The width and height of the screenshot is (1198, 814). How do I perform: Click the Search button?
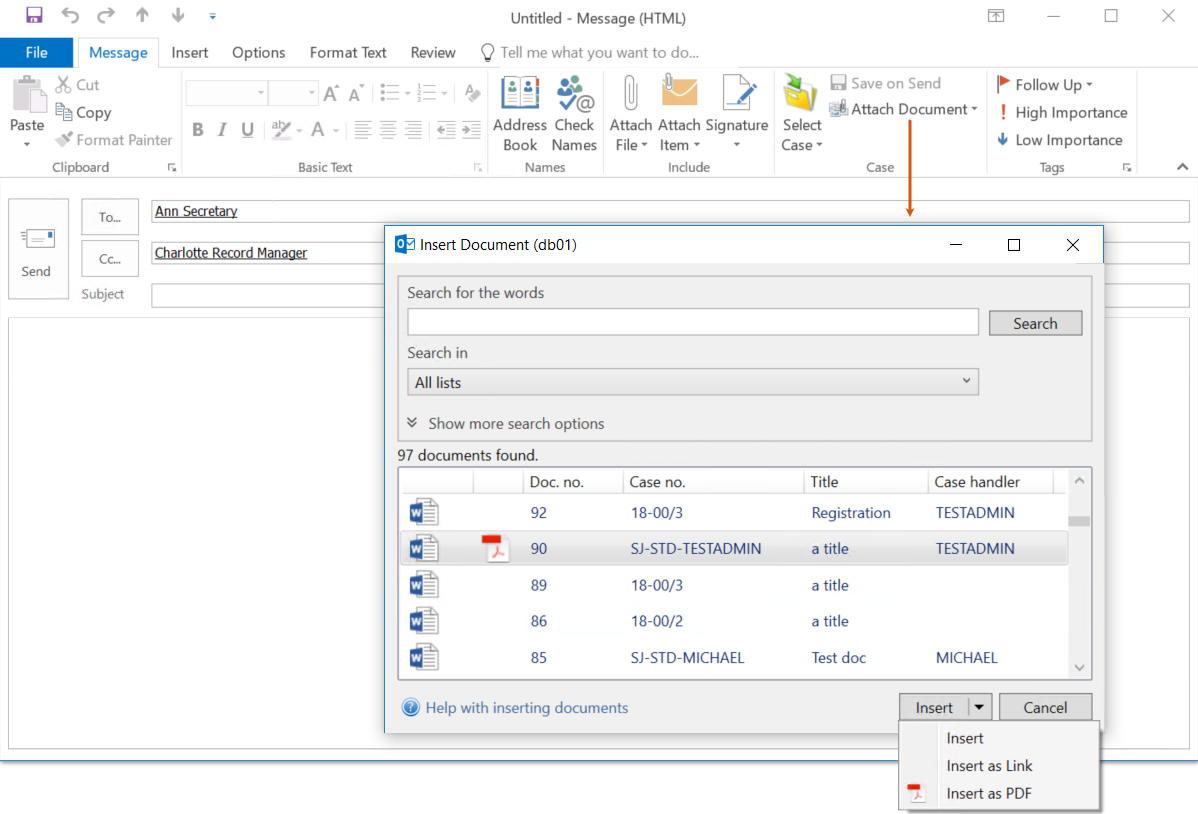click(x=1035, y=323)
